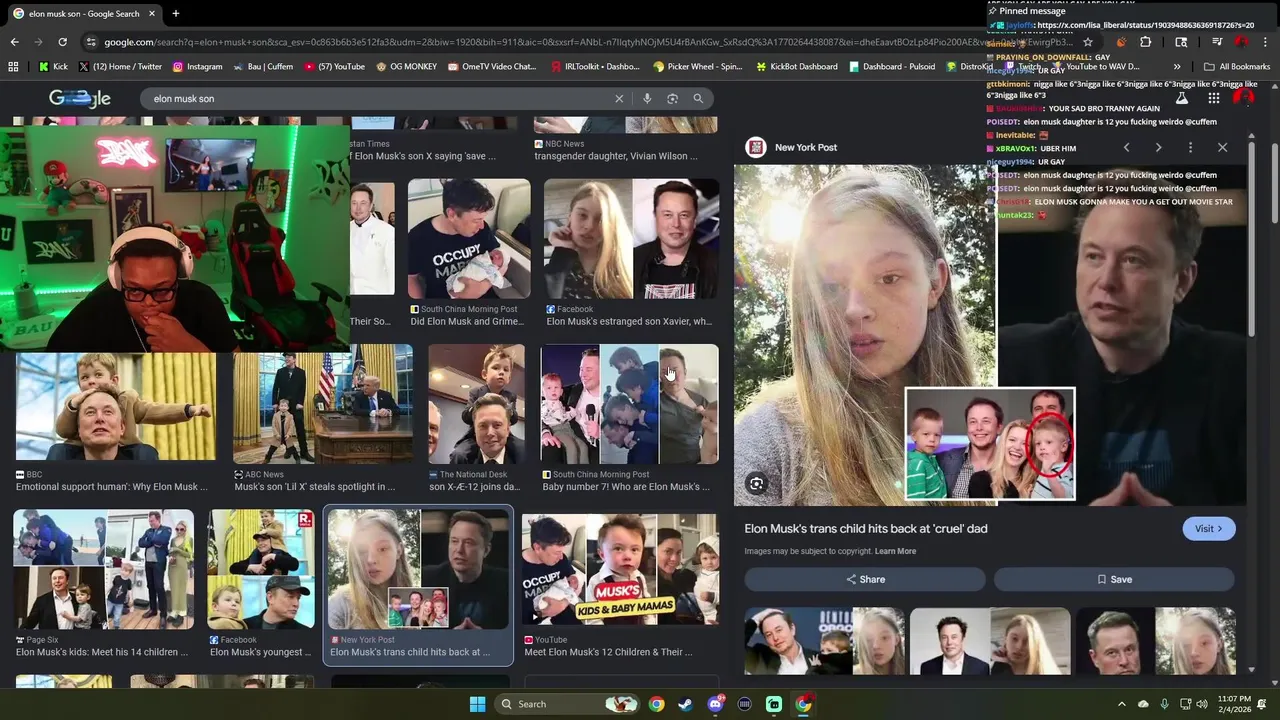Viewport: 1280px width, 720px height.
Task: Select the 'elon musk son' browser tab
Action: 84,14
